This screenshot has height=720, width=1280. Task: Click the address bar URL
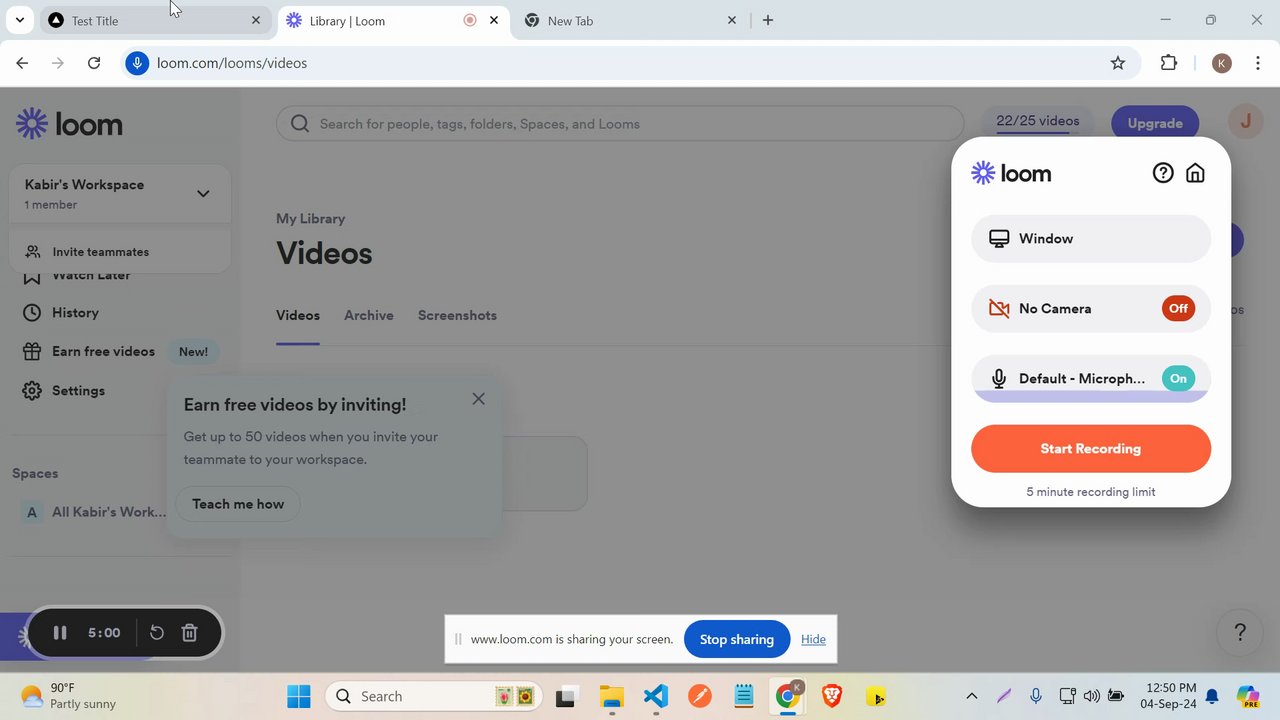[x=232, y=63]
